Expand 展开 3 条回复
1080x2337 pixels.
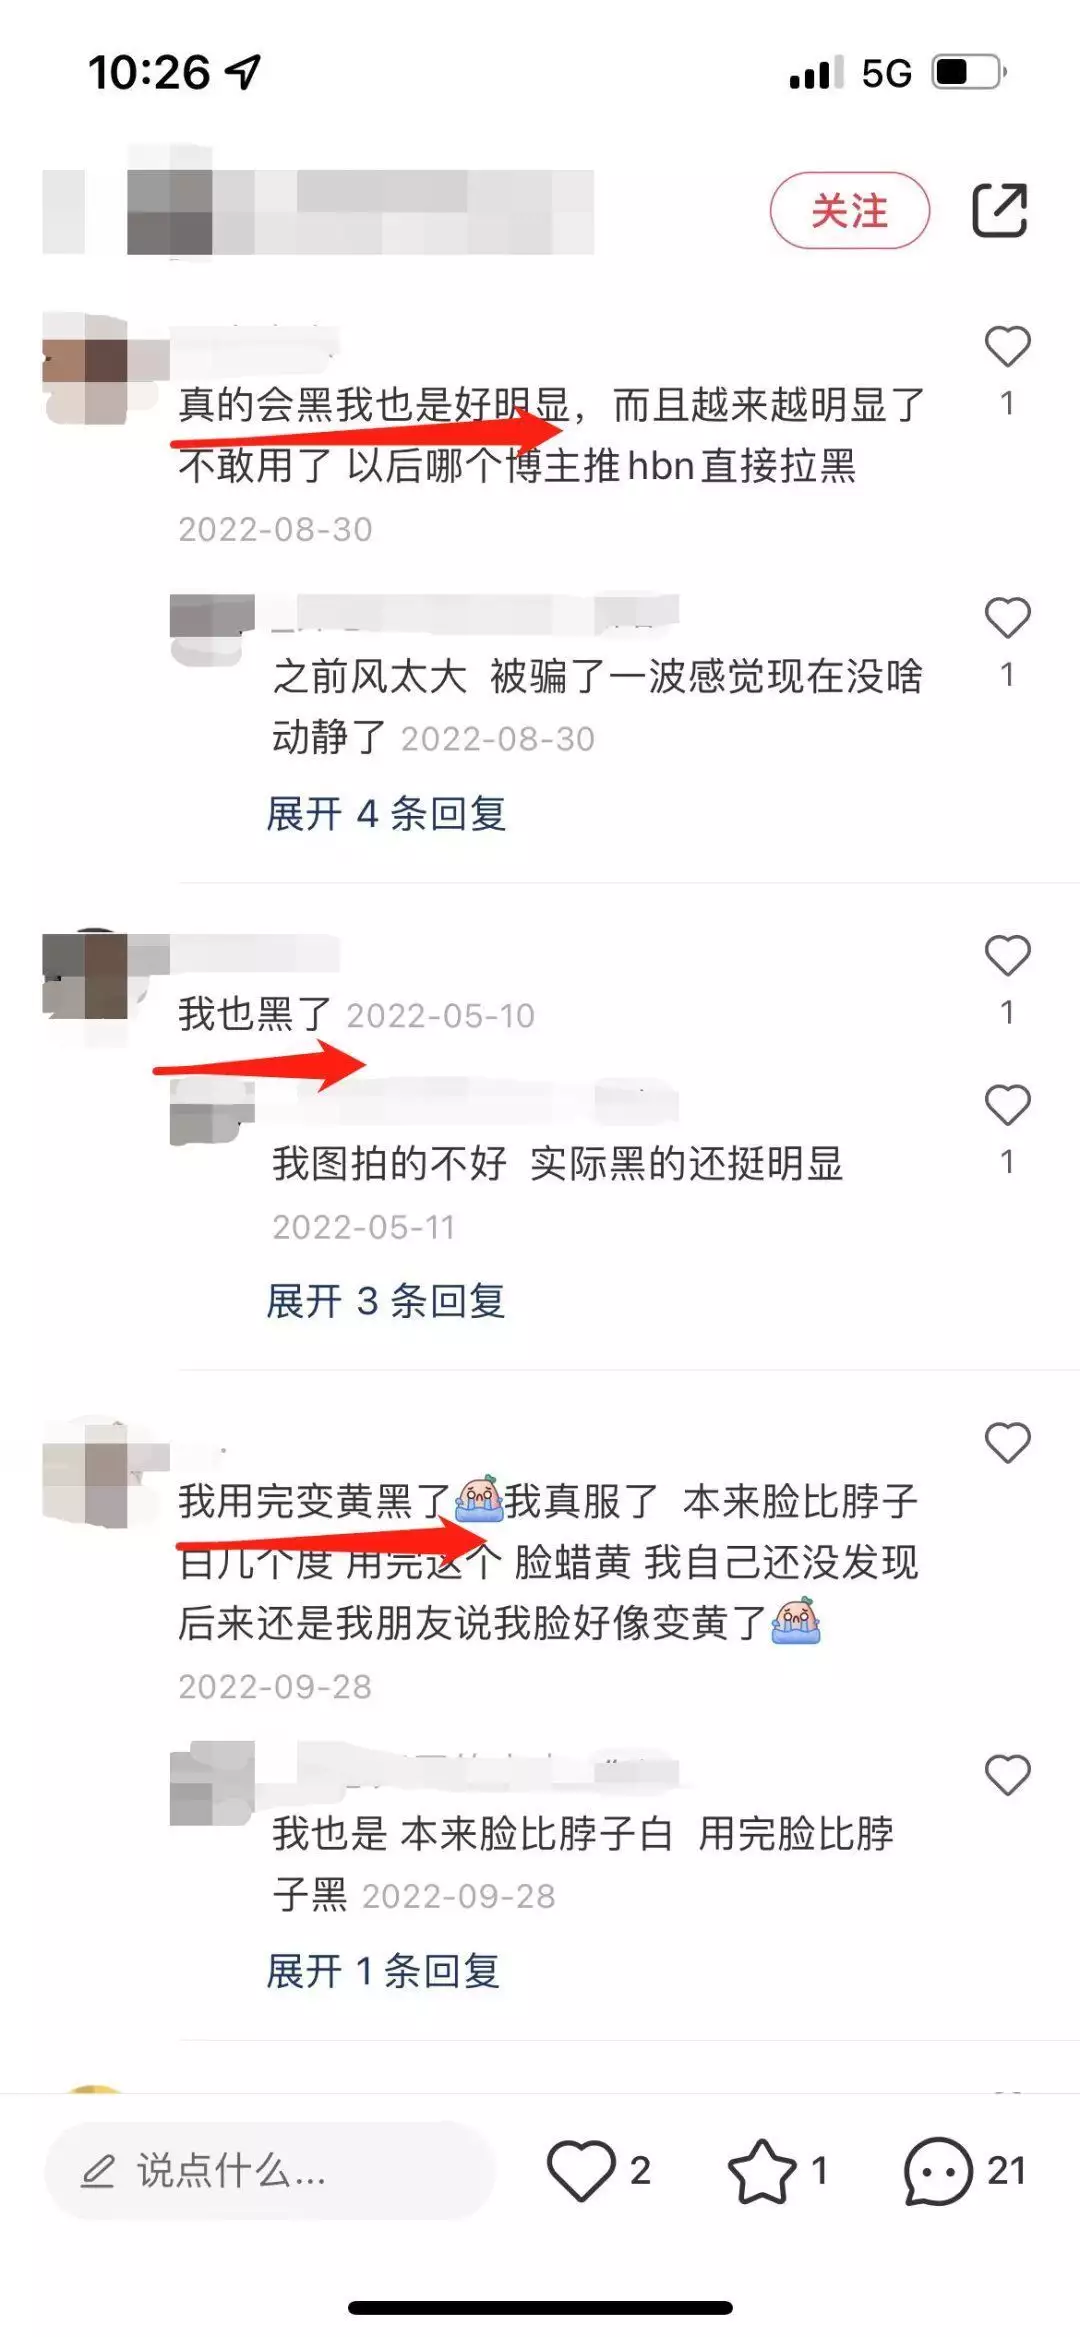(386, 1300)
